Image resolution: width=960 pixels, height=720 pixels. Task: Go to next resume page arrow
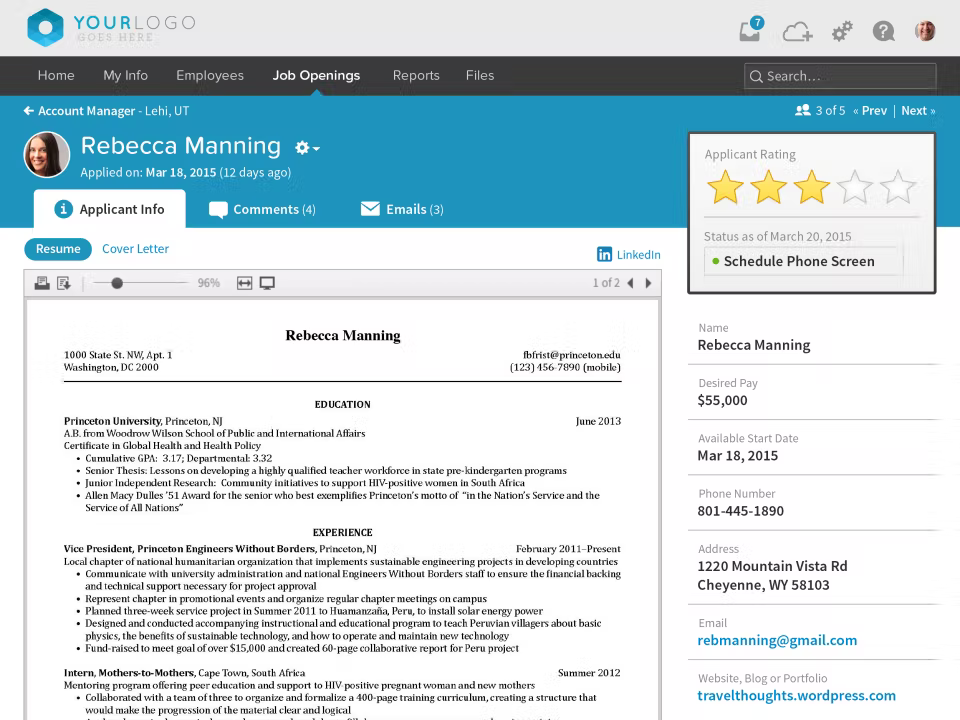pyautogui.click(x=647, y=283)
